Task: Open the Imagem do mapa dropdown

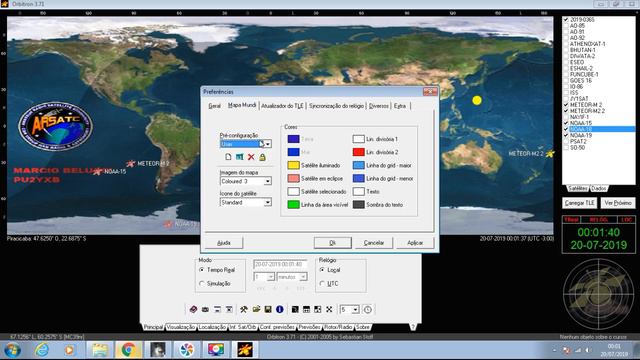Action: 267,181
